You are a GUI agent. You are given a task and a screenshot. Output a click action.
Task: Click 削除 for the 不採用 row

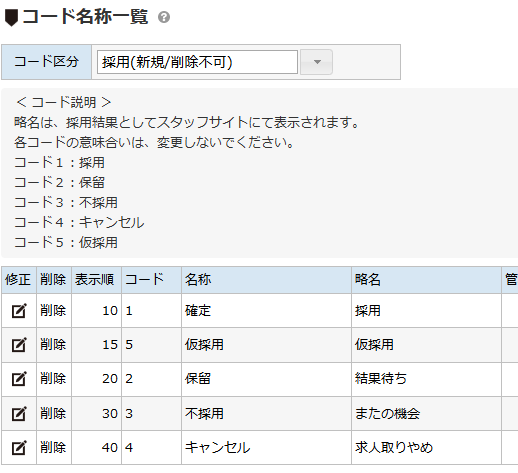click(x=53, y=413)
